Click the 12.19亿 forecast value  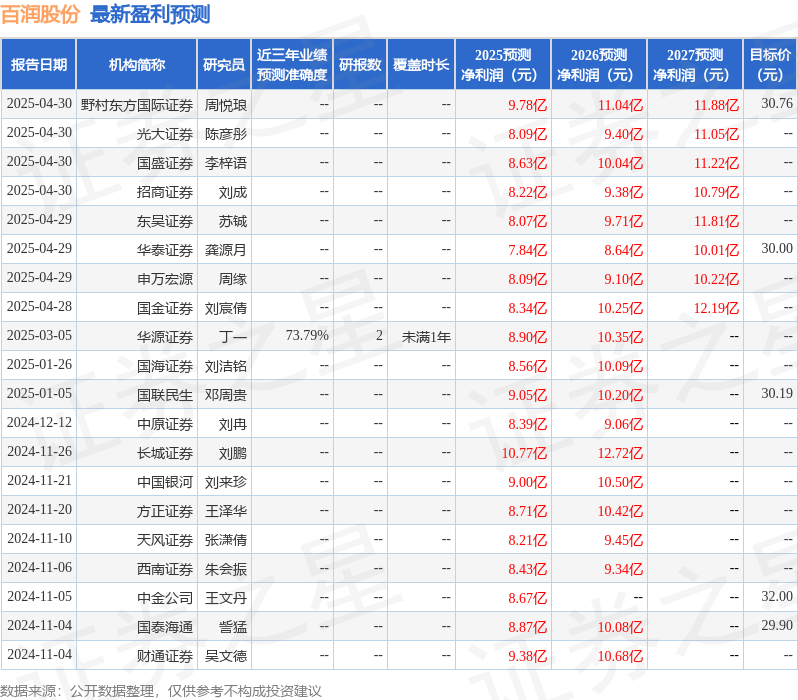click(x=716, y=309)
